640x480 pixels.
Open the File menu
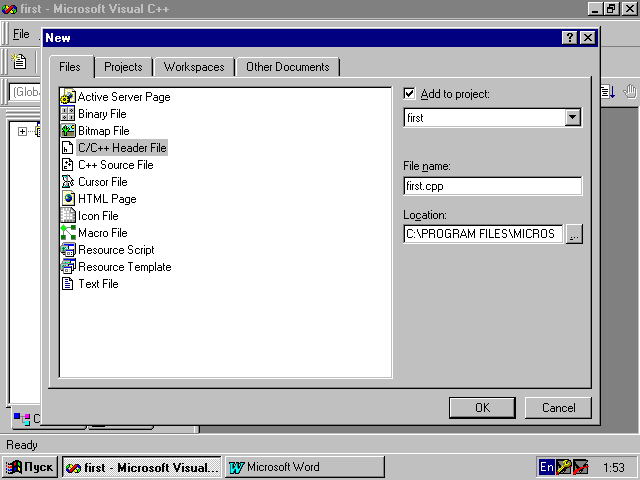point(21,34)
